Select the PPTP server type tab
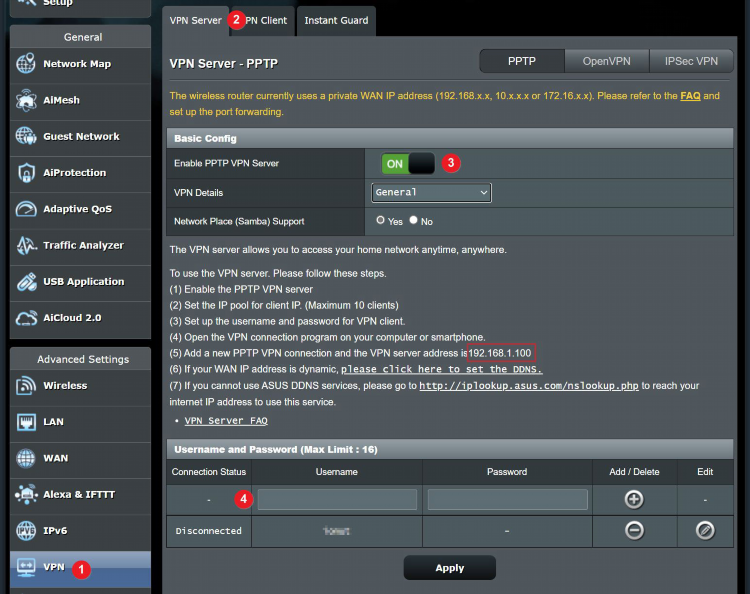 [x=522, y=61]
